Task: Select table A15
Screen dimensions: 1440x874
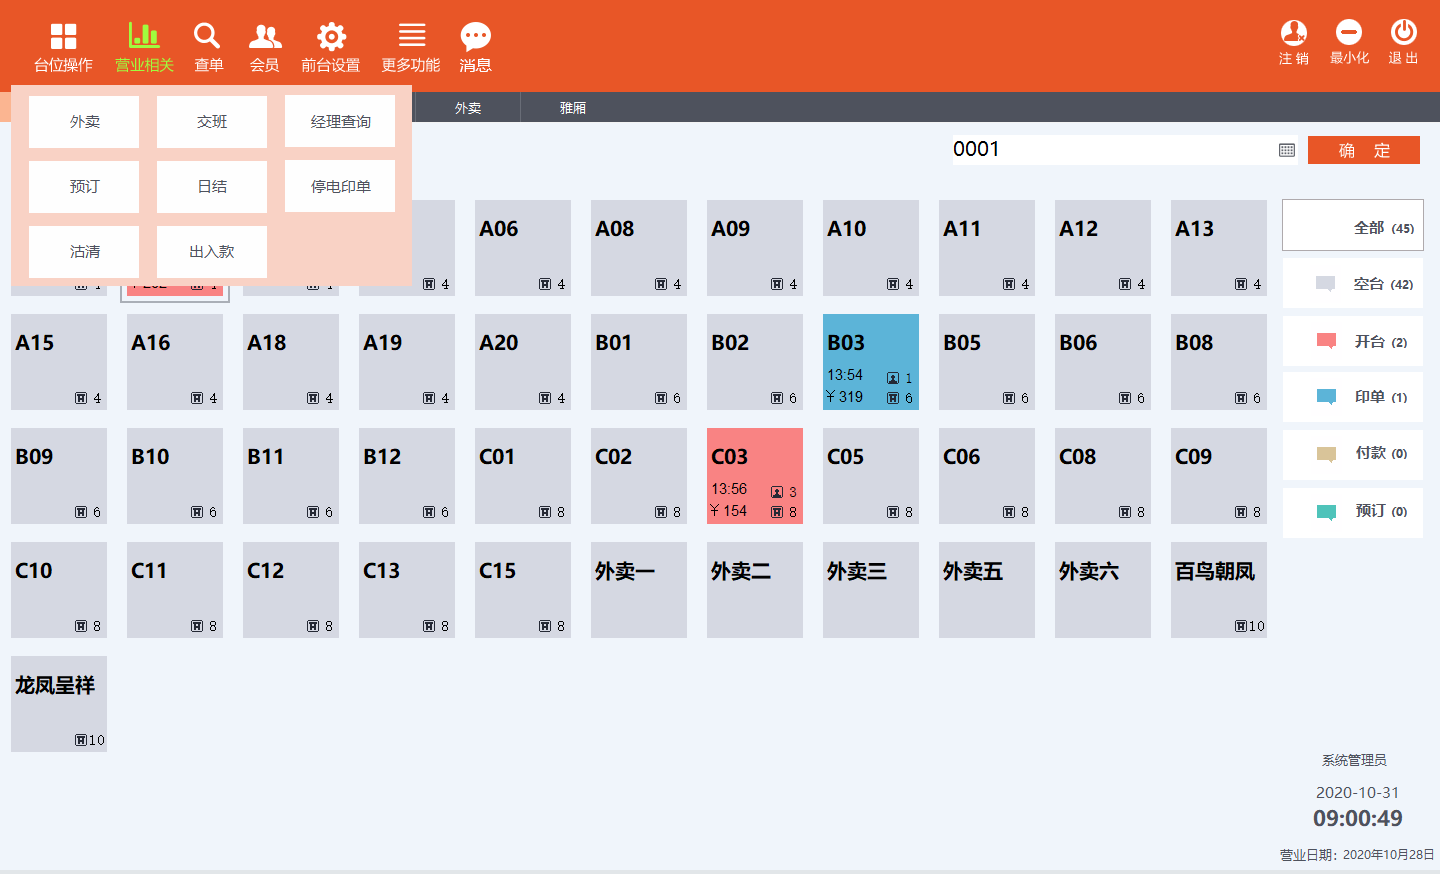Action: [x=59, y=362]
